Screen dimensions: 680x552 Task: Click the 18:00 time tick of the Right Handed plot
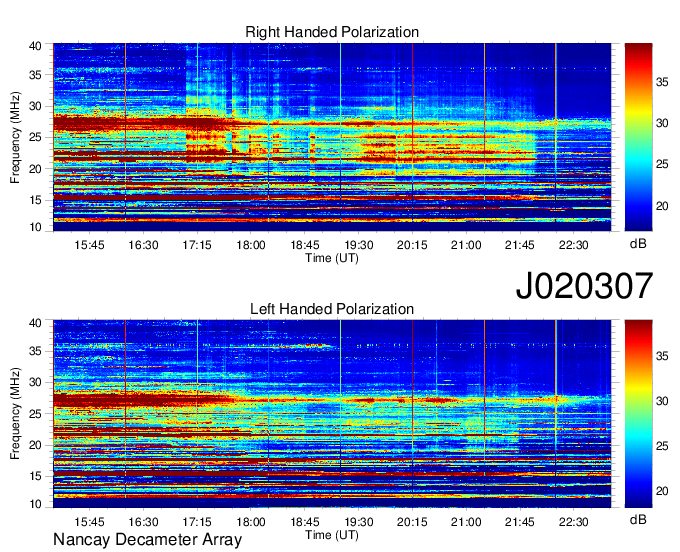(x=251, y=245)
